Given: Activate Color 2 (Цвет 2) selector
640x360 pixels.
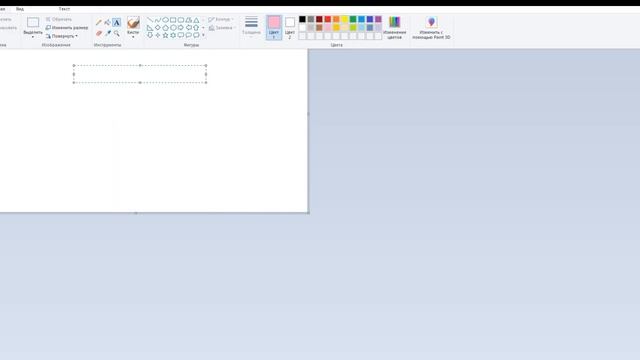Looking at the screenshot, I should tap(290, 27).
